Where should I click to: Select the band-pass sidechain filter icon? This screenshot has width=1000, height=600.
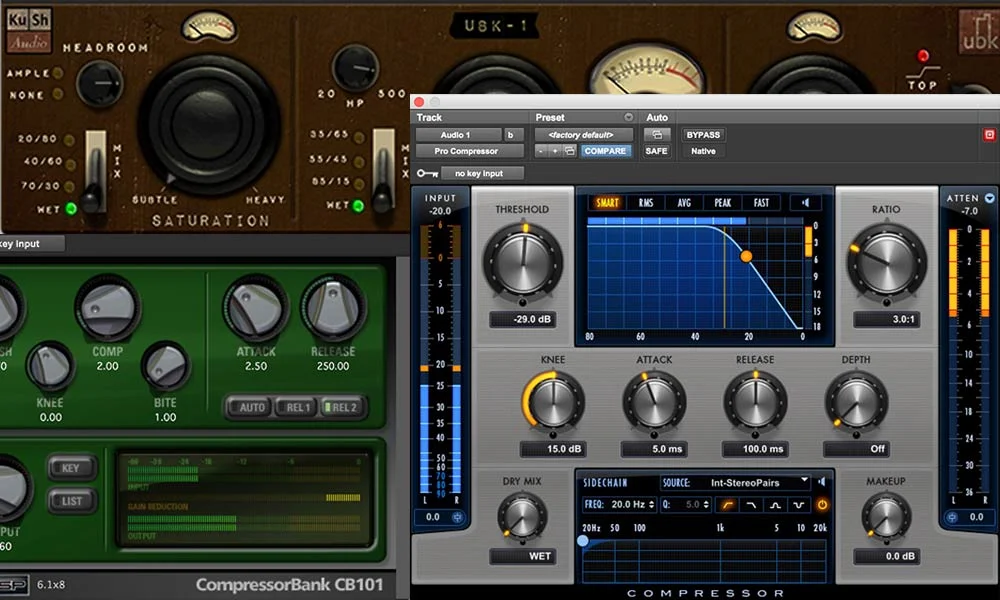[775, 505]
